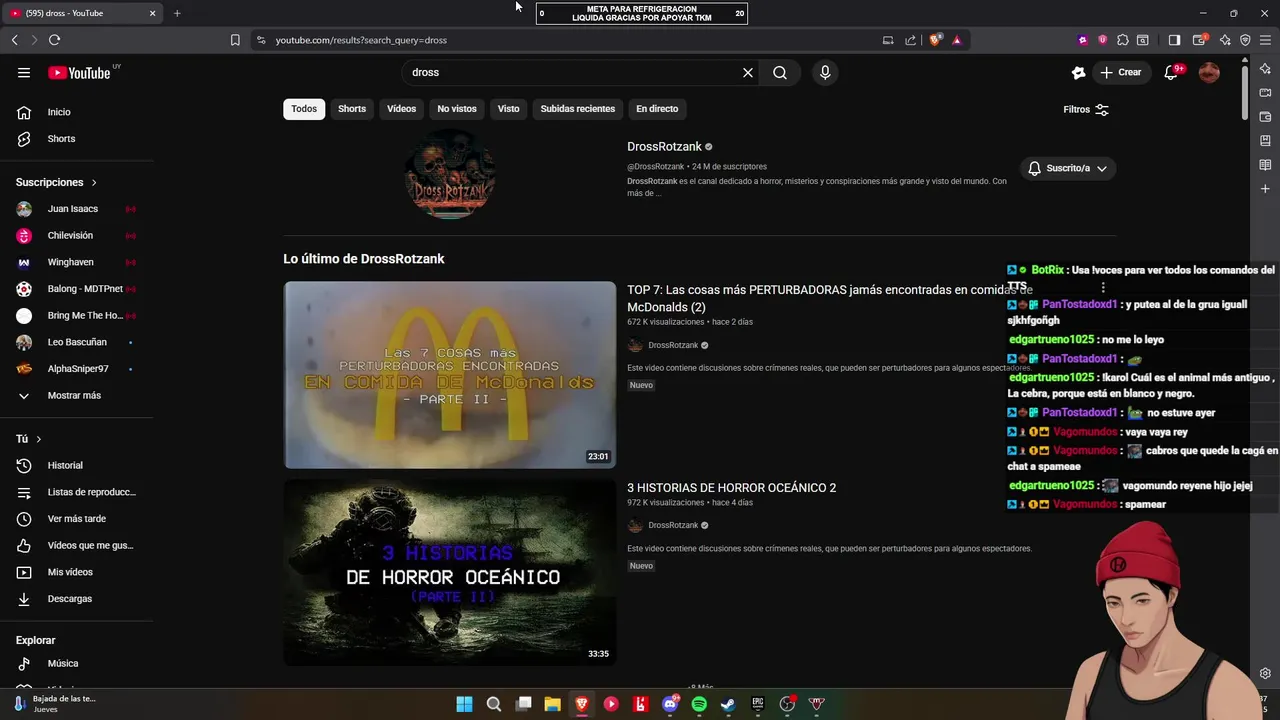Screen dimensions: 1280x720
Task: Select the Vídeos filter chip
Action: (x=402, y=109)
